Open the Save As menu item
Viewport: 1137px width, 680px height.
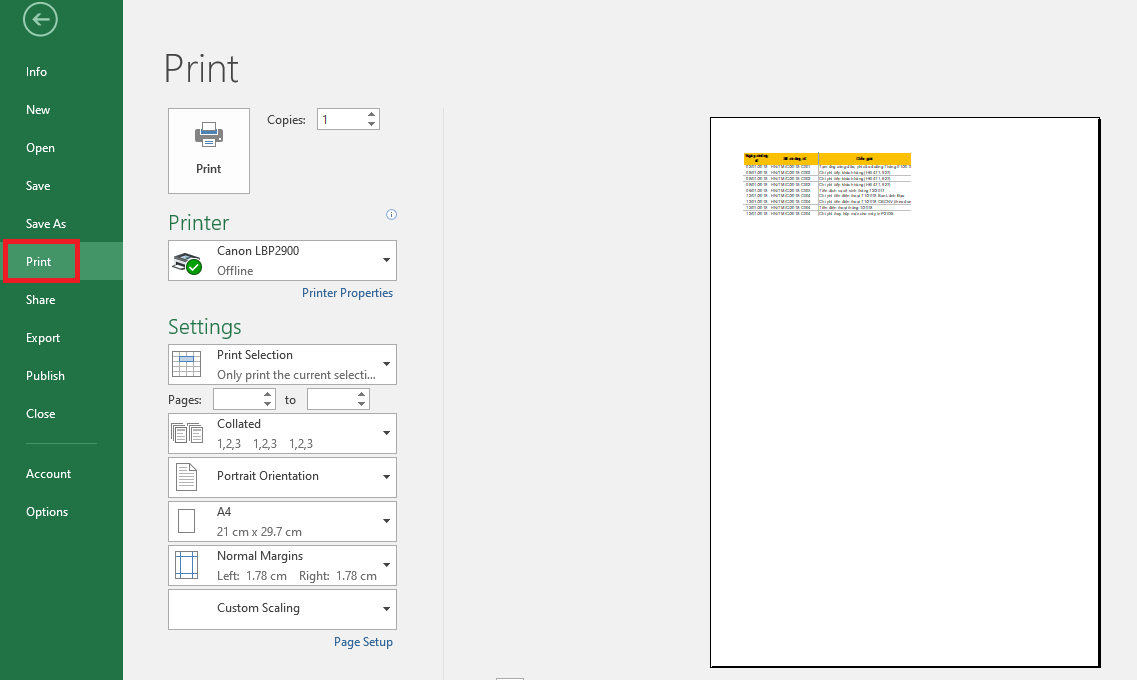46,224
